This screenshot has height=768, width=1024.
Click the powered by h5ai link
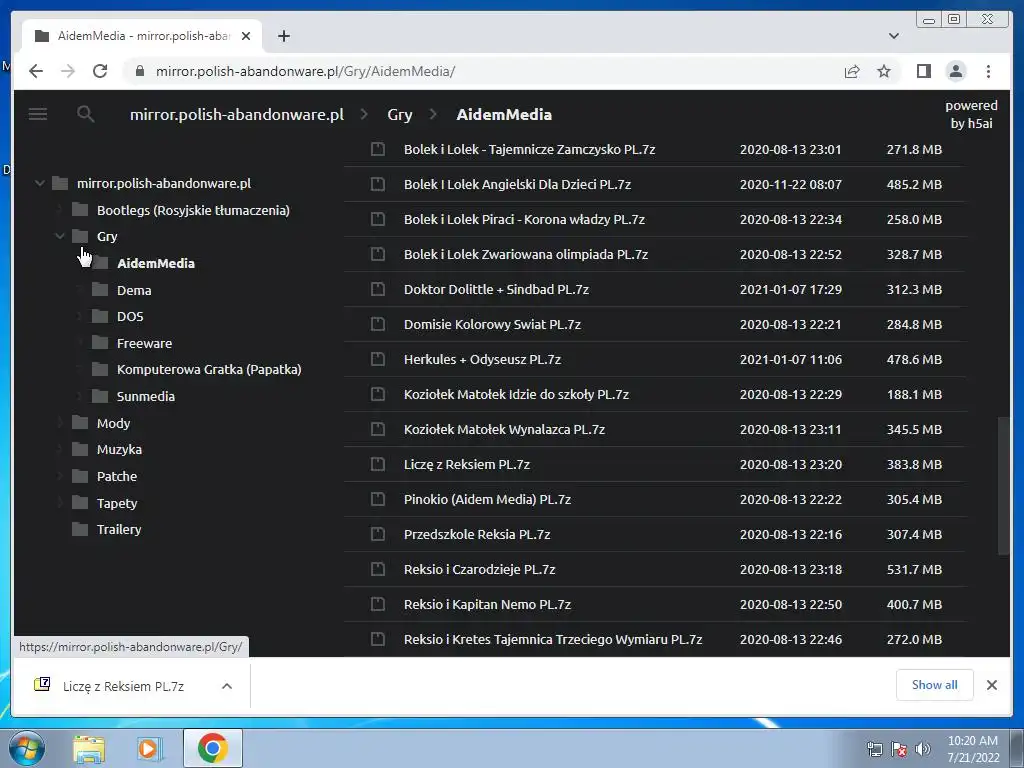[971, 114]
